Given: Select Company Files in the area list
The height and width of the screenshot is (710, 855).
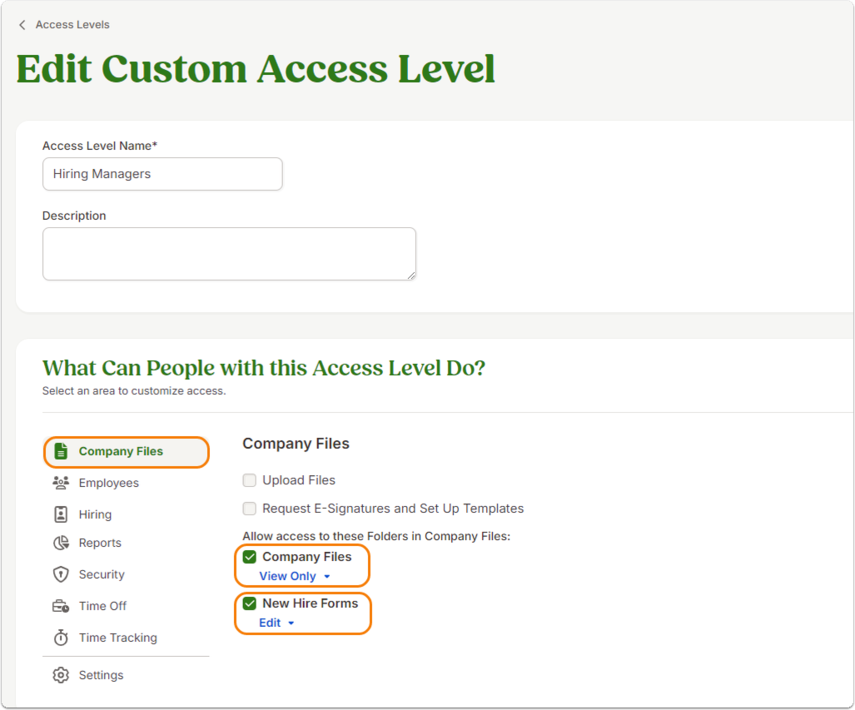Looking at the screenshot, I should pyautogui.click(x=126, y=452).
